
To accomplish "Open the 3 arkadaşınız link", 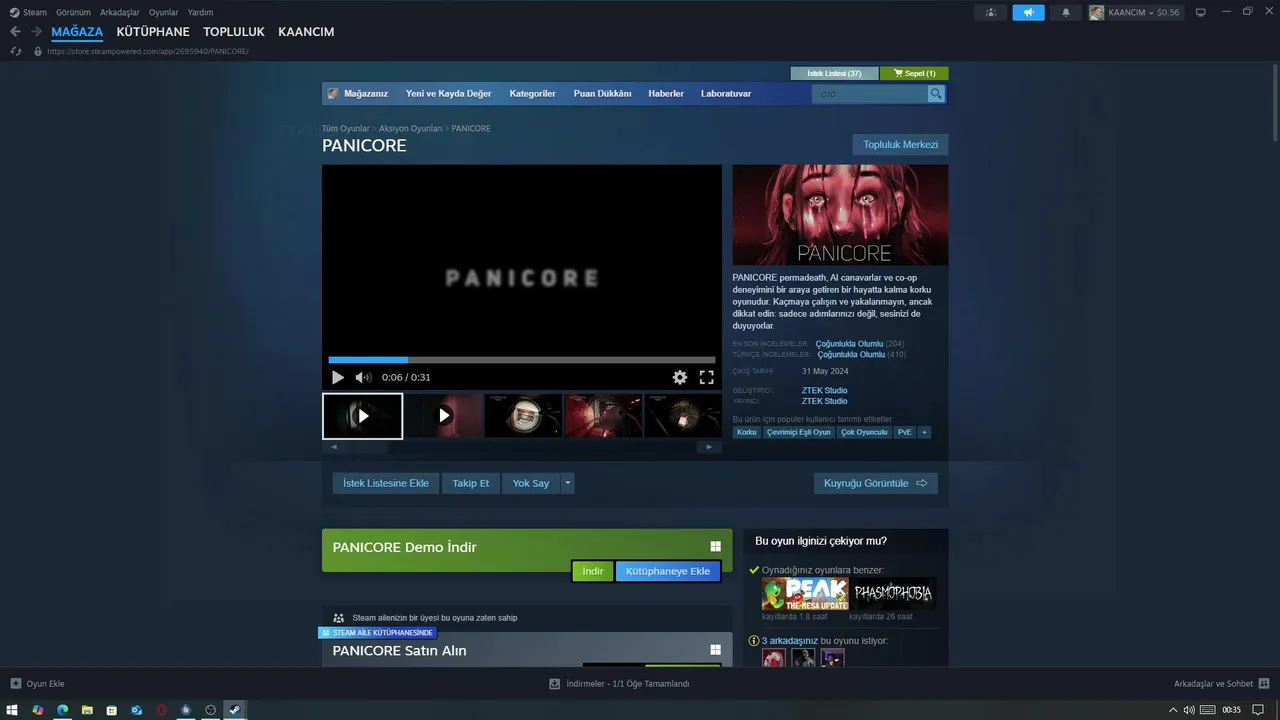I will pos(790,641).
